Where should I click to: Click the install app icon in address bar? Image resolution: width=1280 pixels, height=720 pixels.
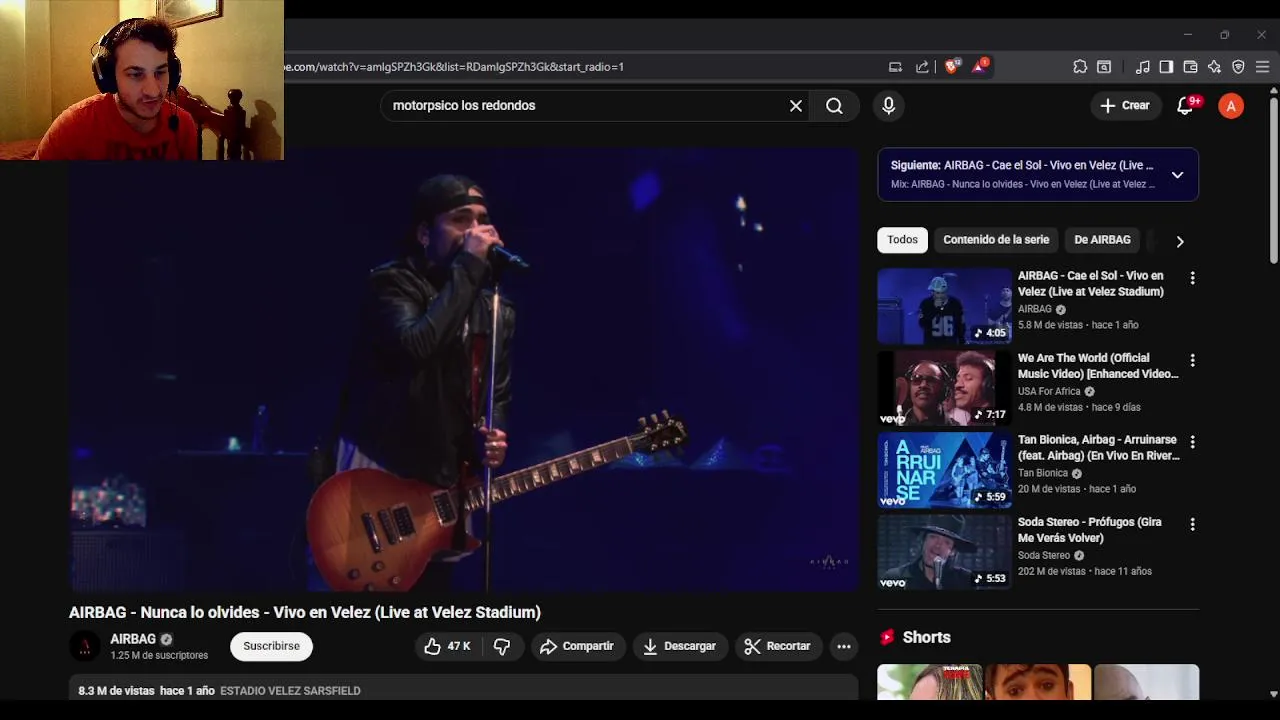click(895, 67)
